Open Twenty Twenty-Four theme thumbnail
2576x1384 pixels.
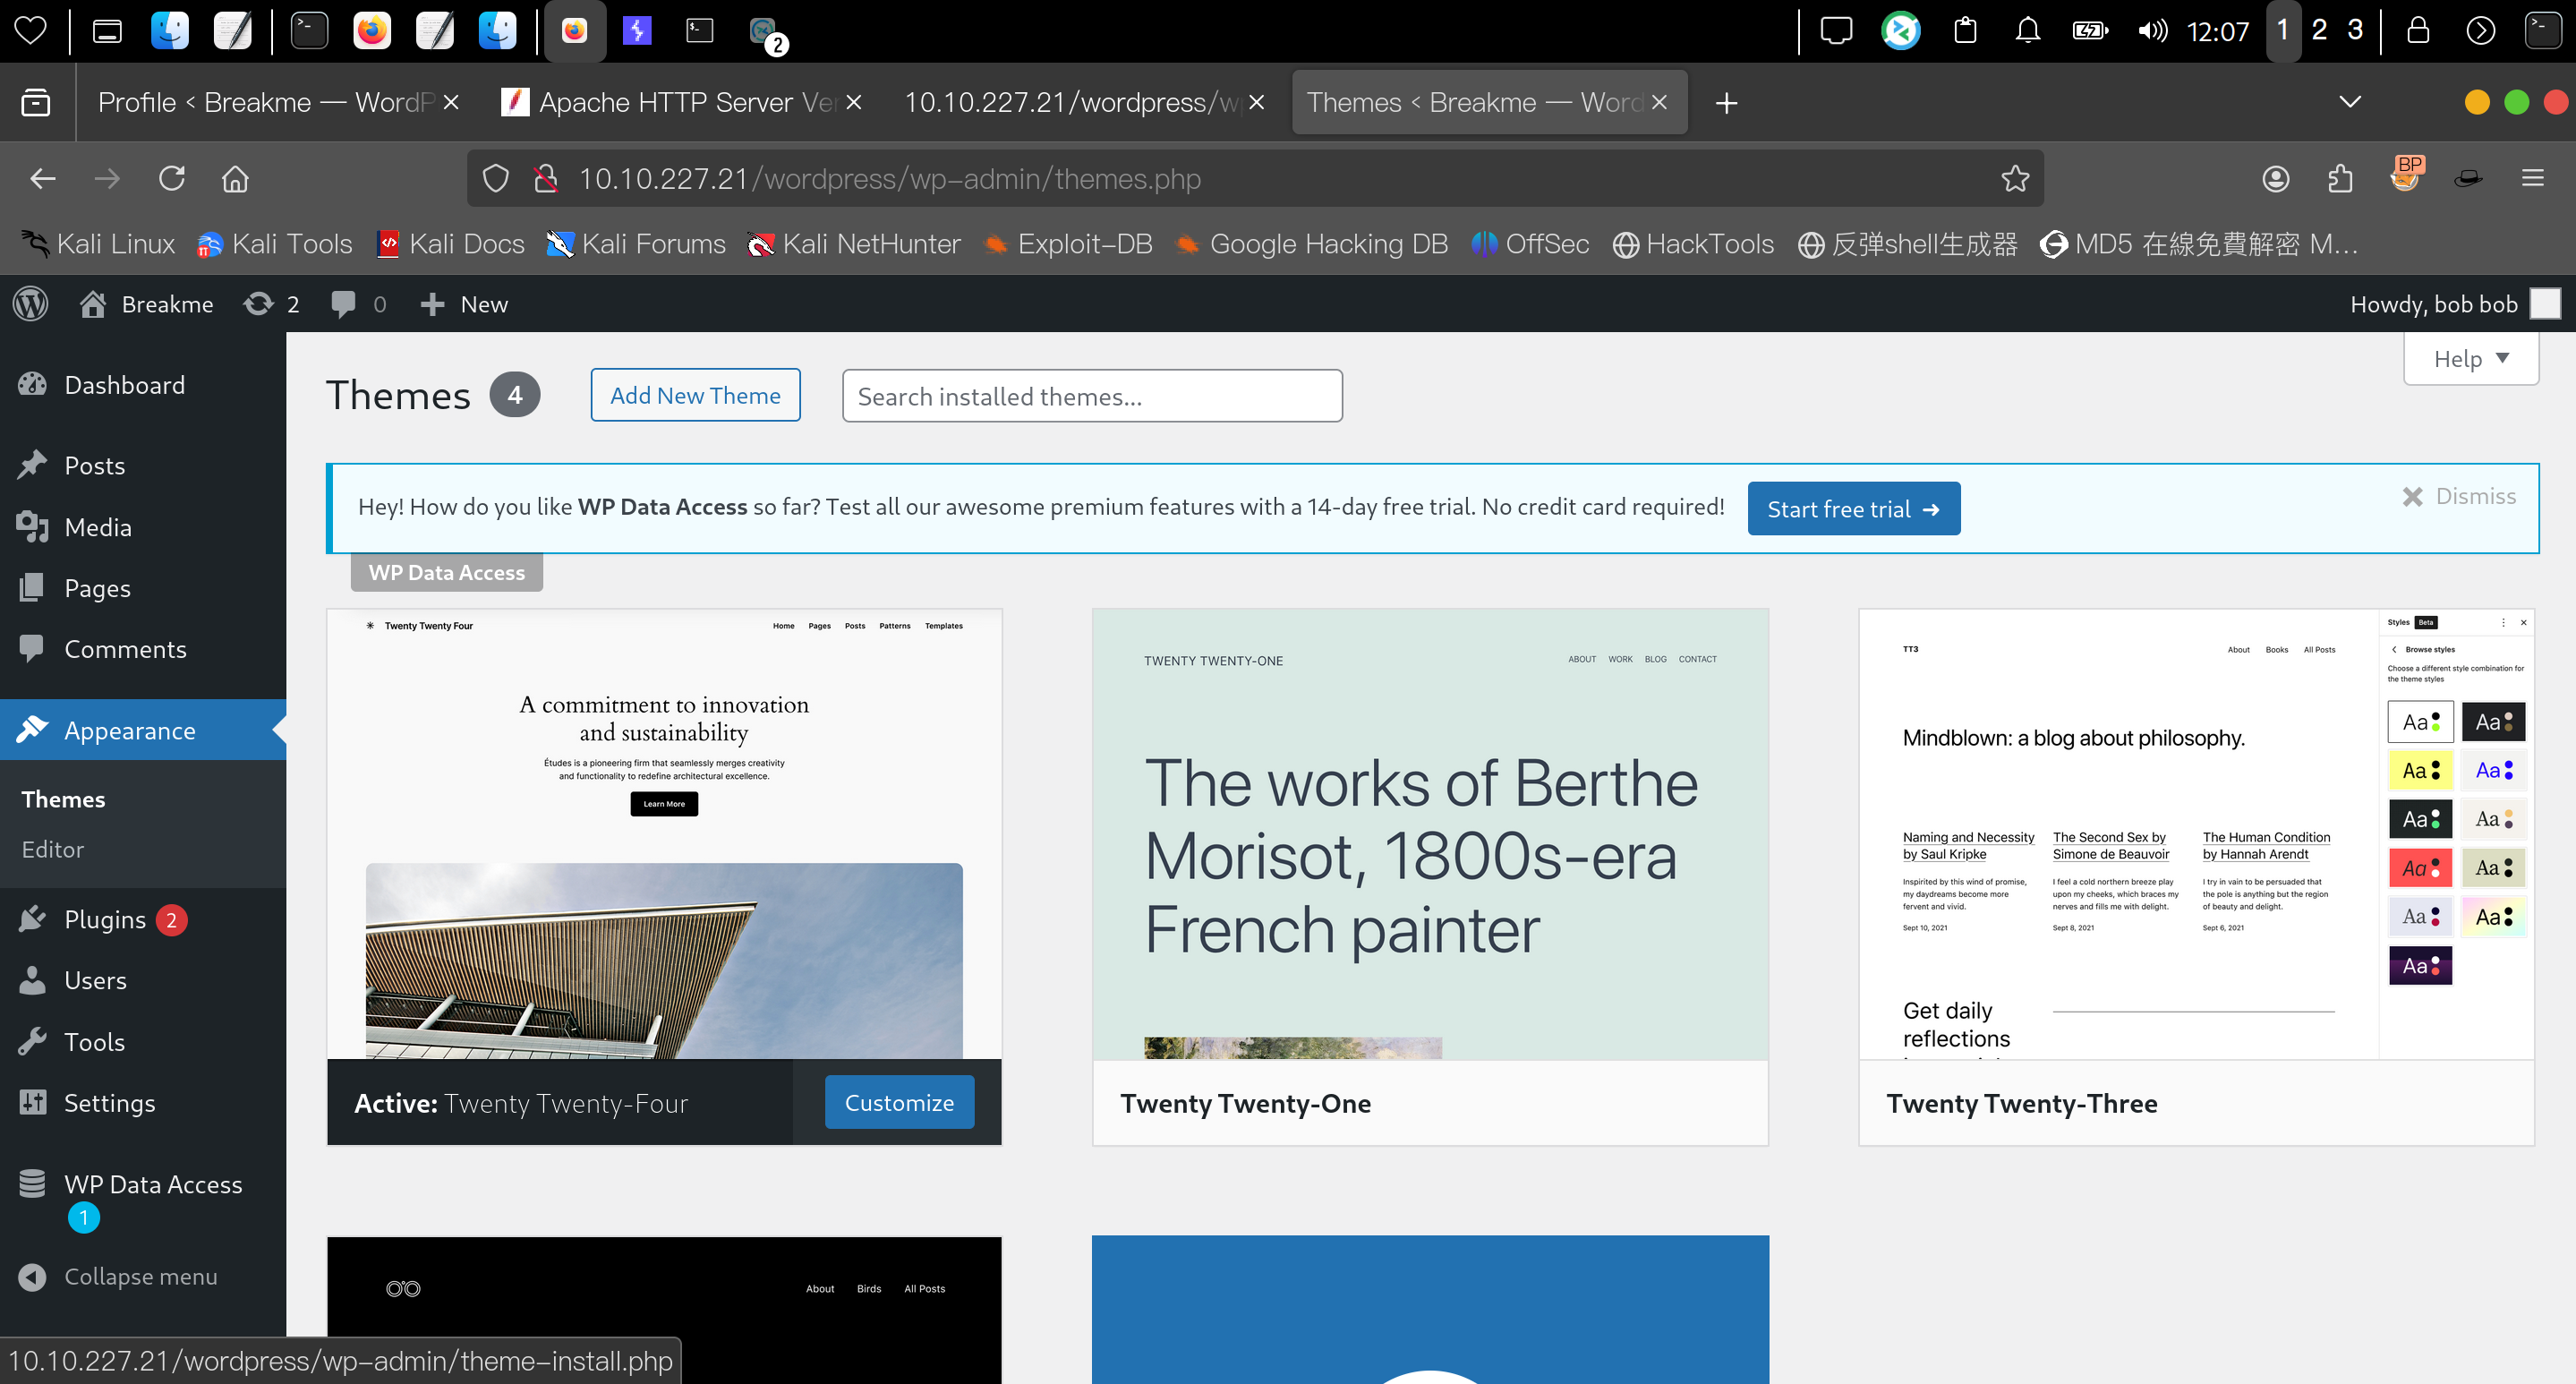click(x=664, y=834)
